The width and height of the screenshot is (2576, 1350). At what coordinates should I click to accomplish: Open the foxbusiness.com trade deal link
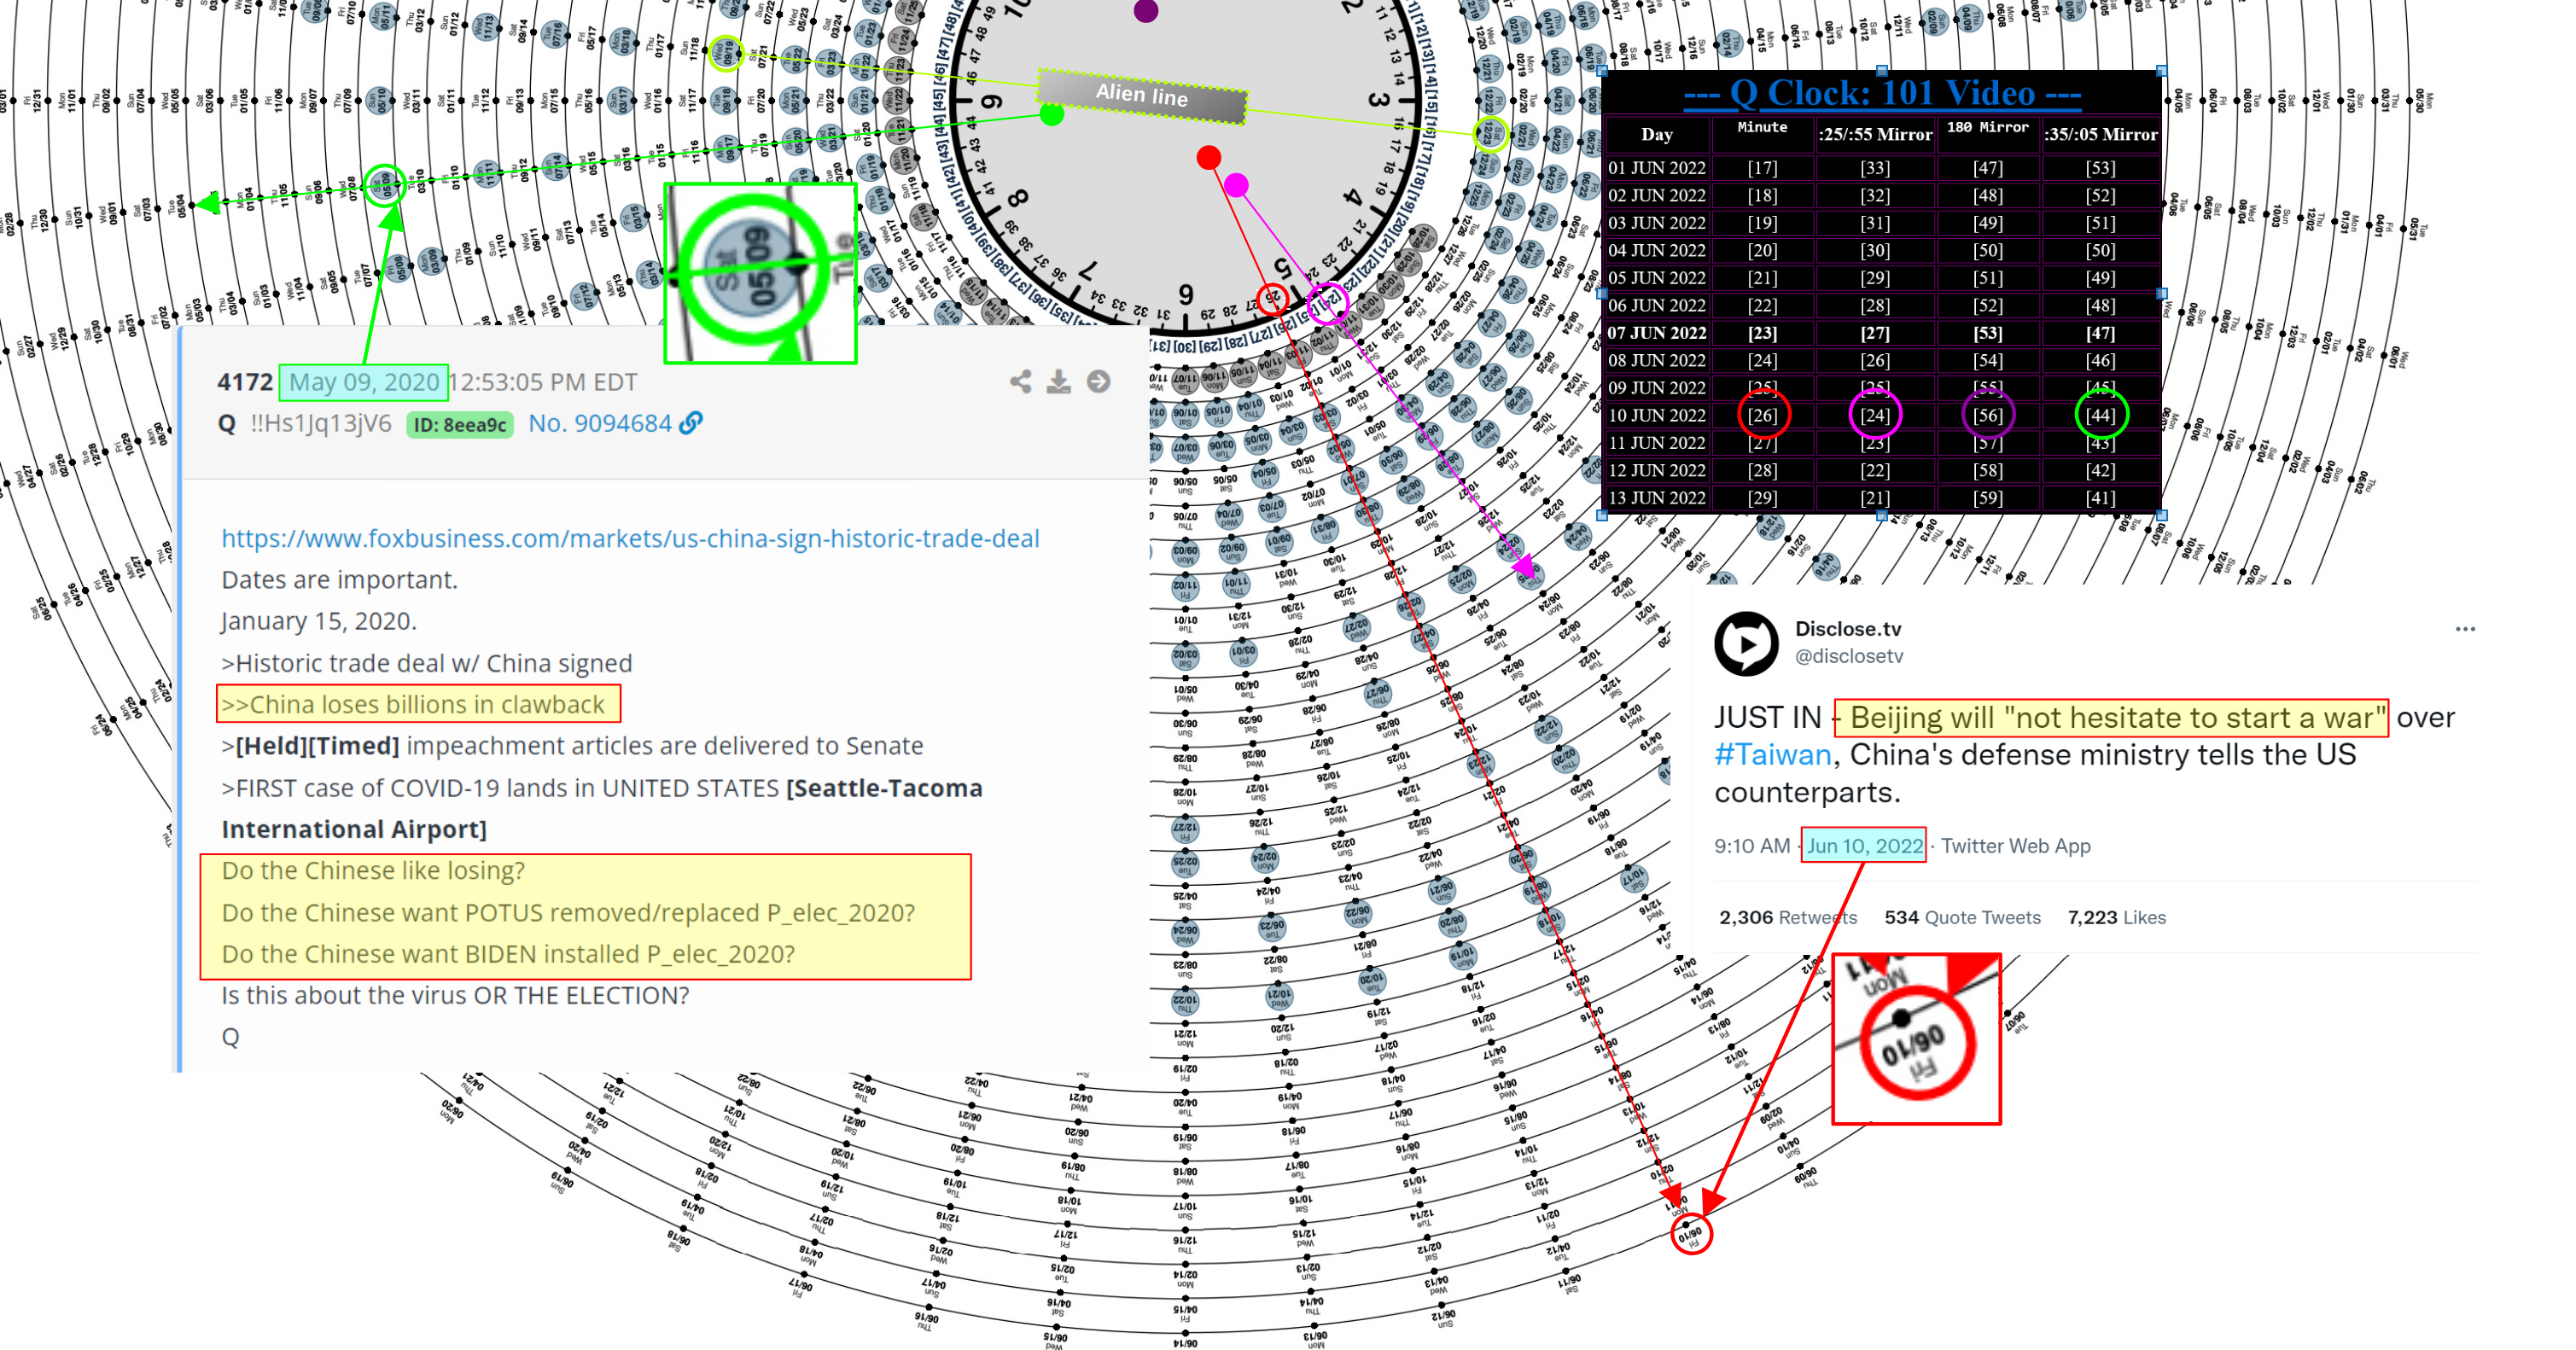630,538
